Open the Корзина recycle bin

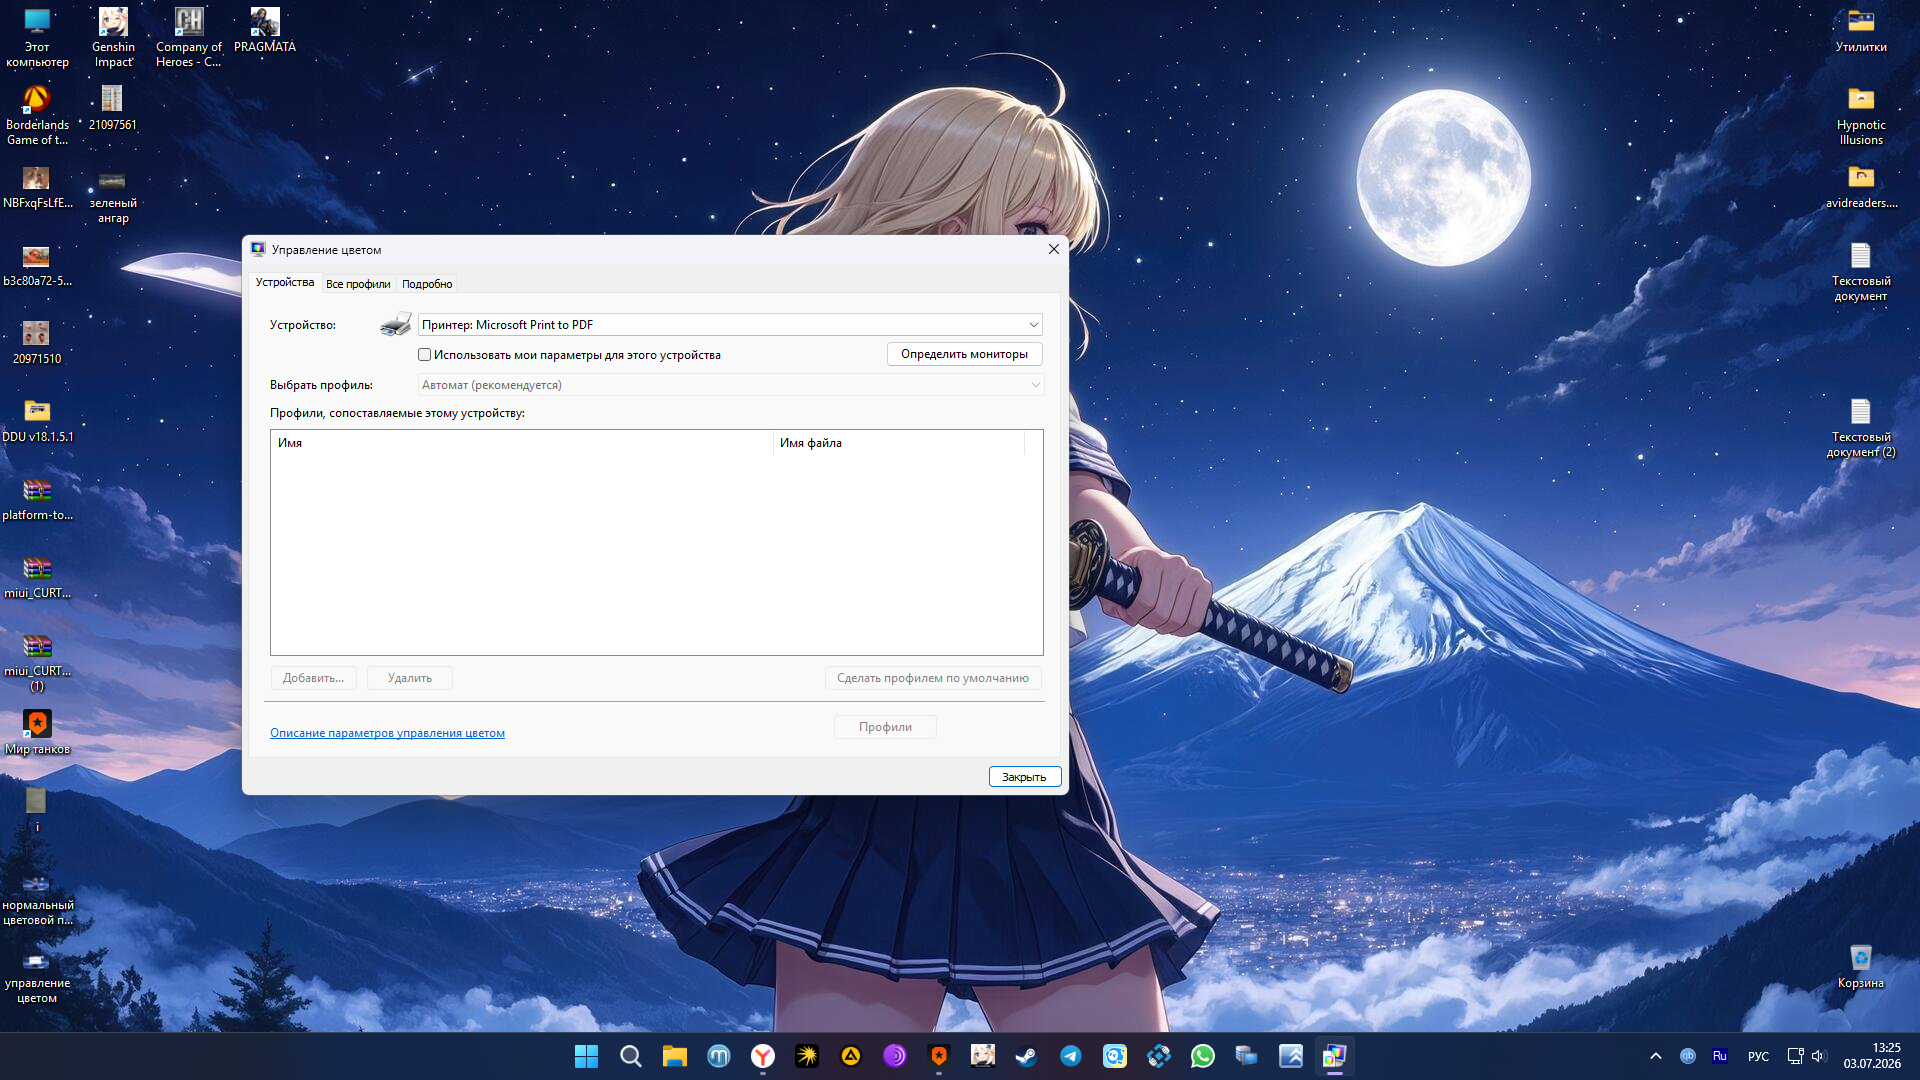point(1861,967)
